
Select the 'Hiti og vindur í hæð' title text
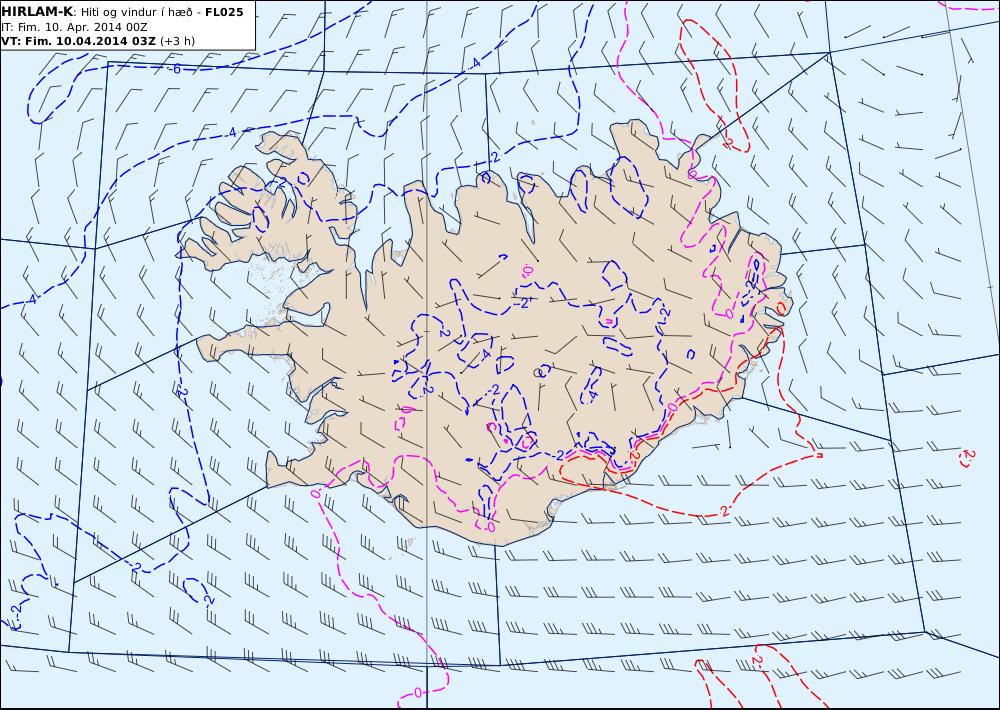tap(138, 12)
